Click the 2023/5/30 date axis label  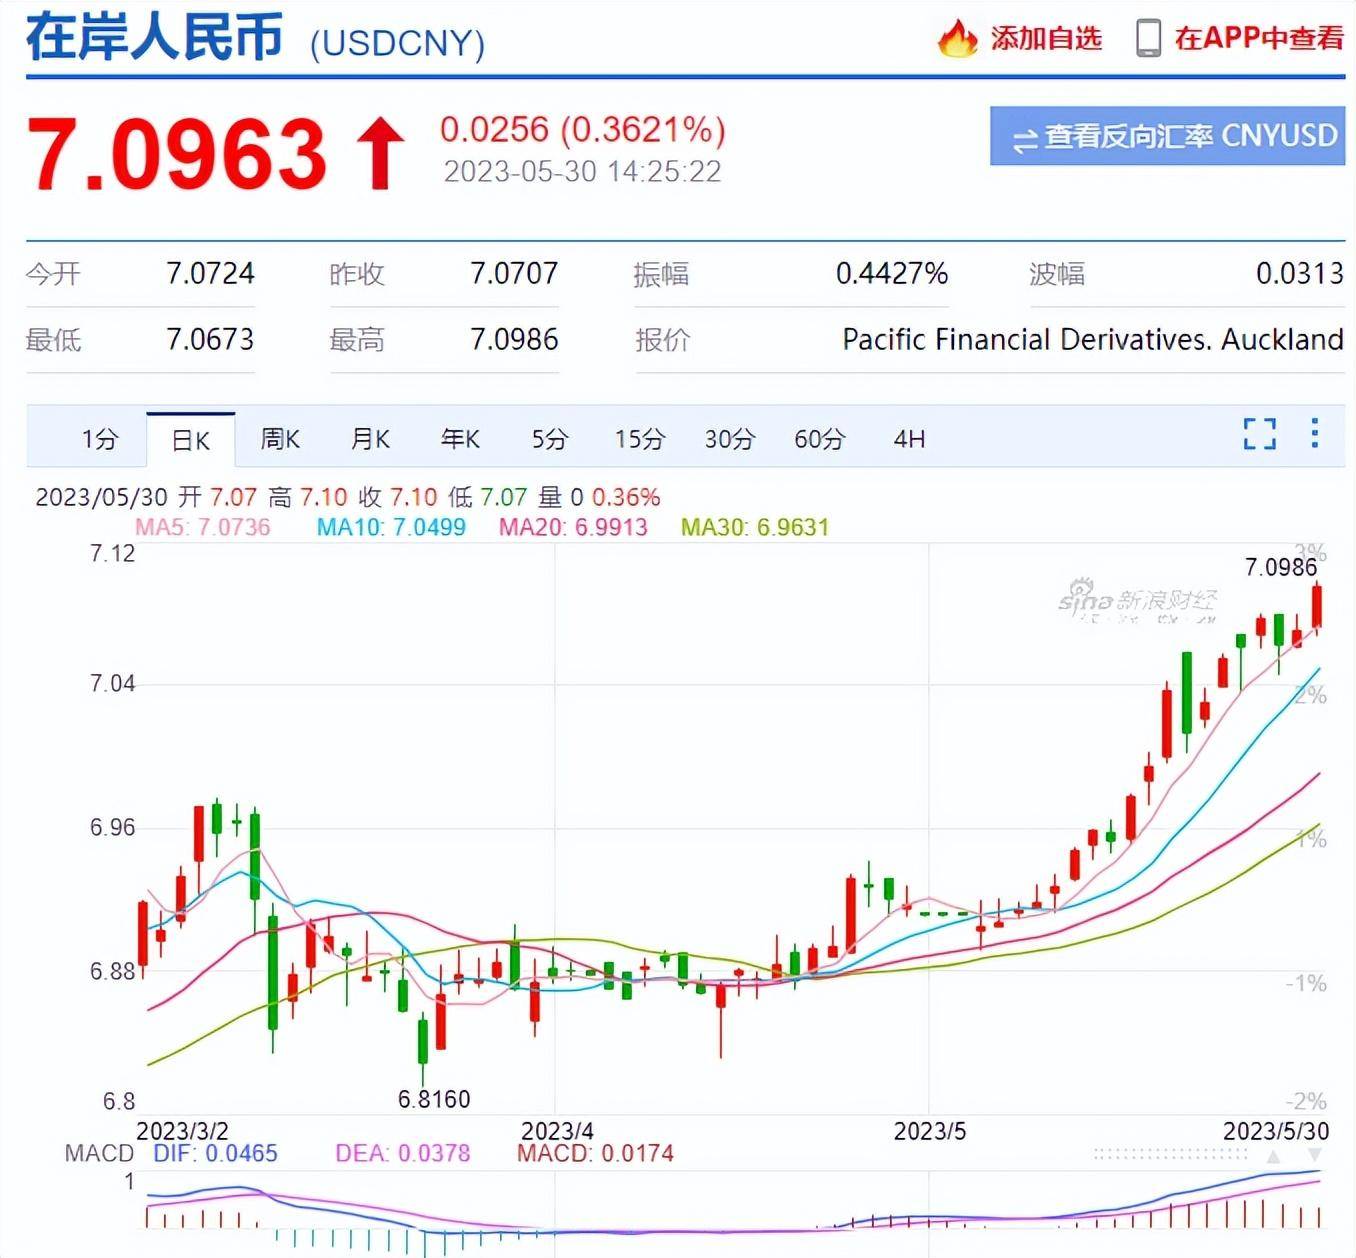(x=1277, y=1131)
